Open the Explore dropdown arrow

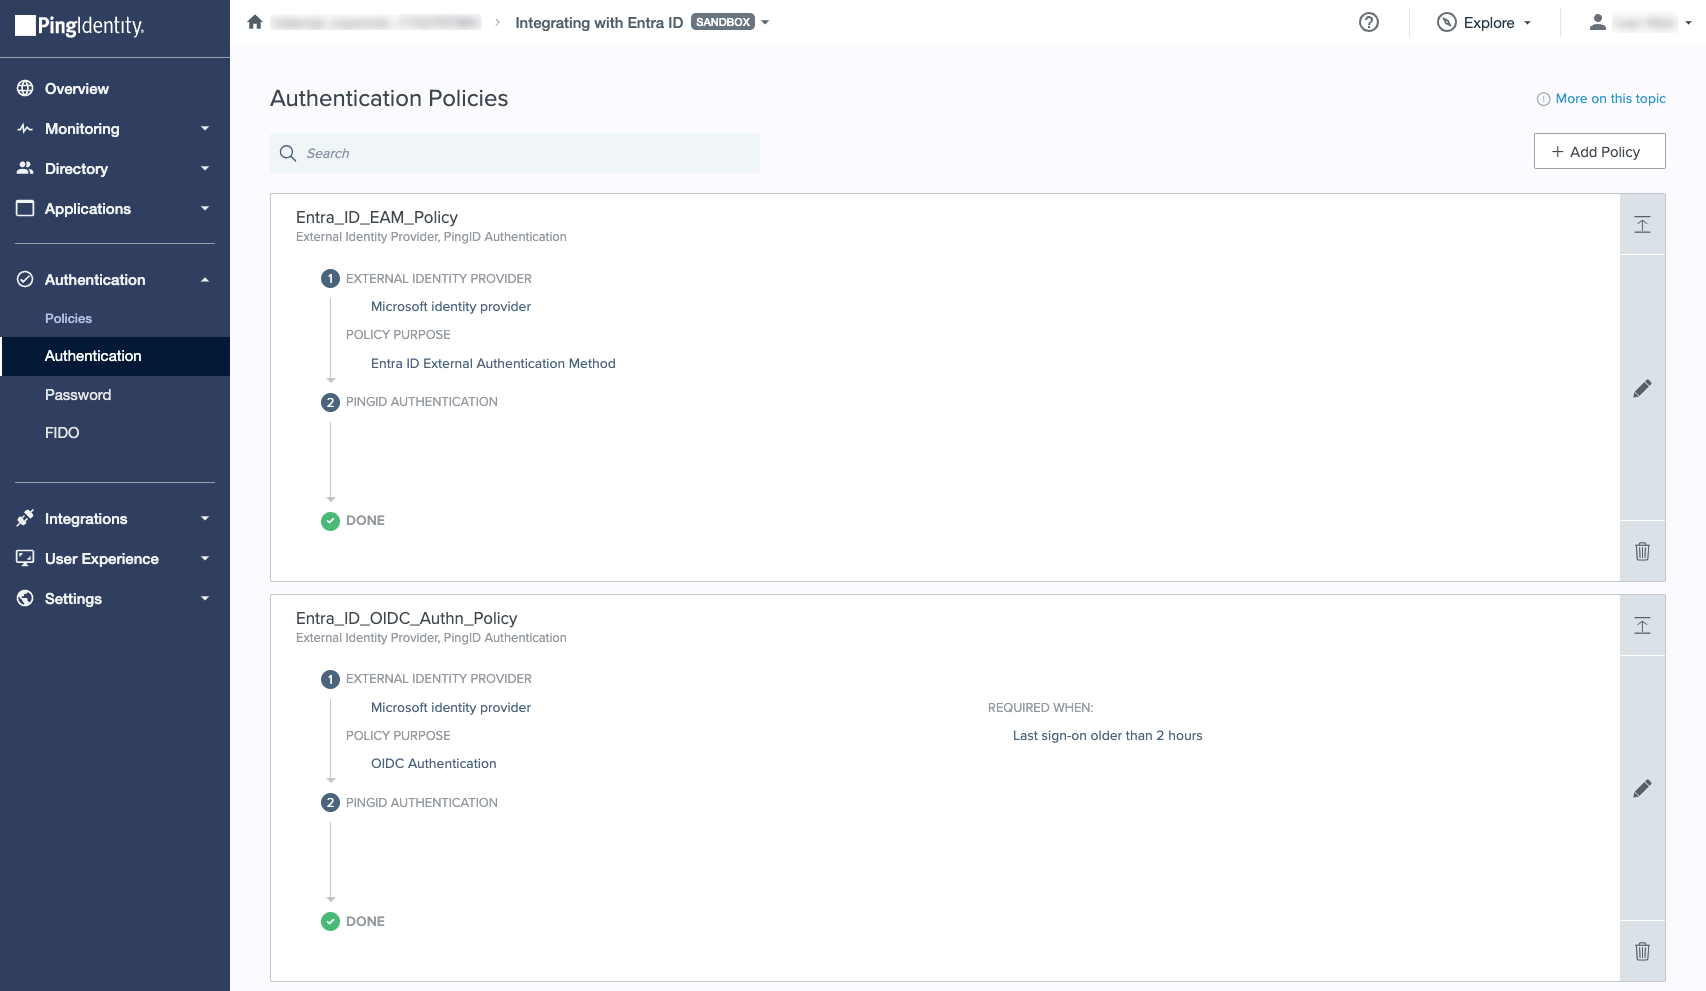tap(1527, 23)
